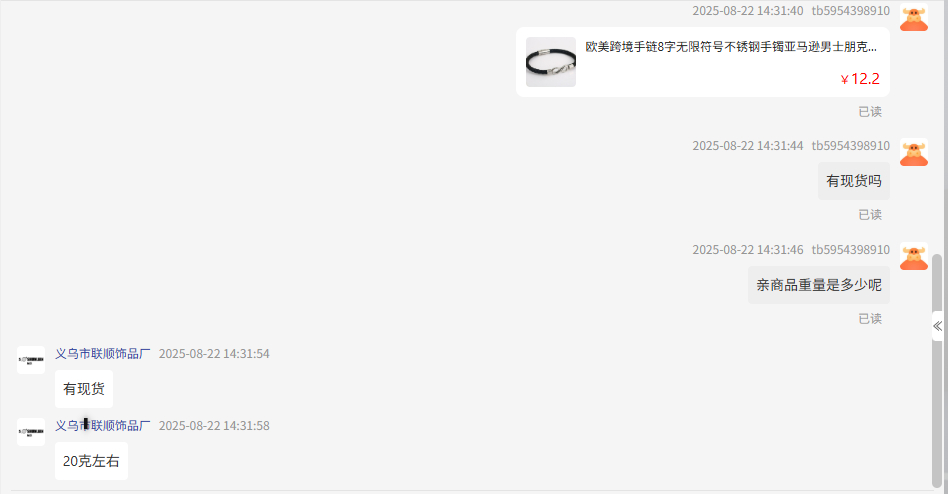
Task: Click username tb5954398910 at 14:31:46
Action: 851,250
